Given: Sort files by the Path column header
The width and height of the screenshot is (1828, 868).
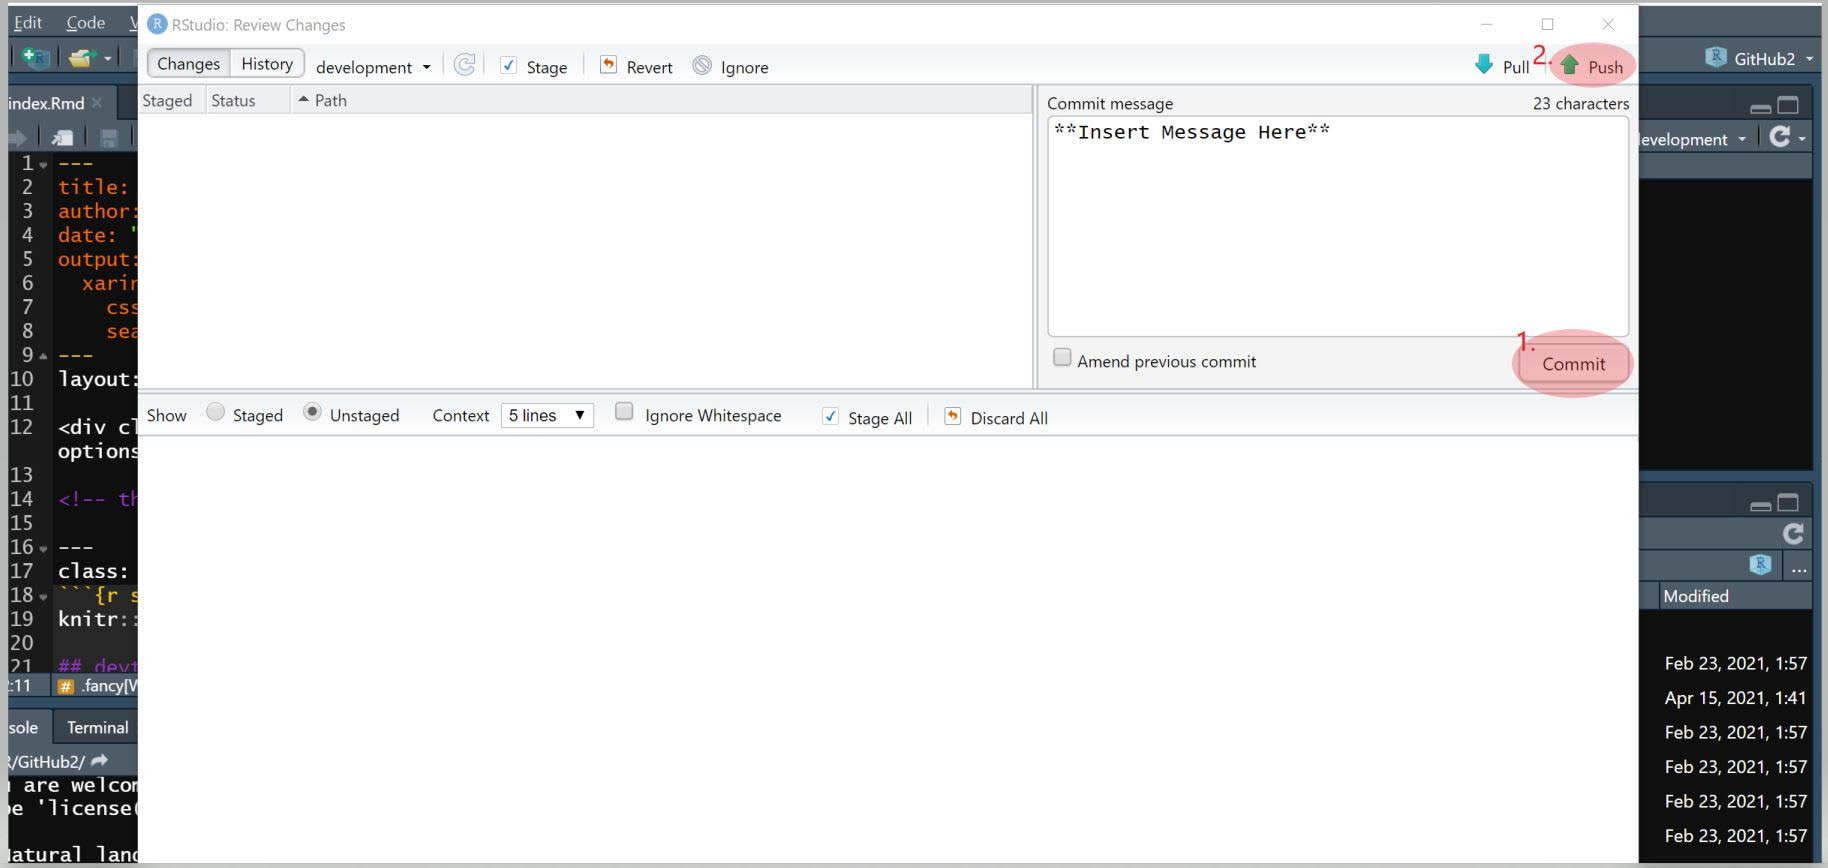Looking at the screenshot, I should [330, 100].
